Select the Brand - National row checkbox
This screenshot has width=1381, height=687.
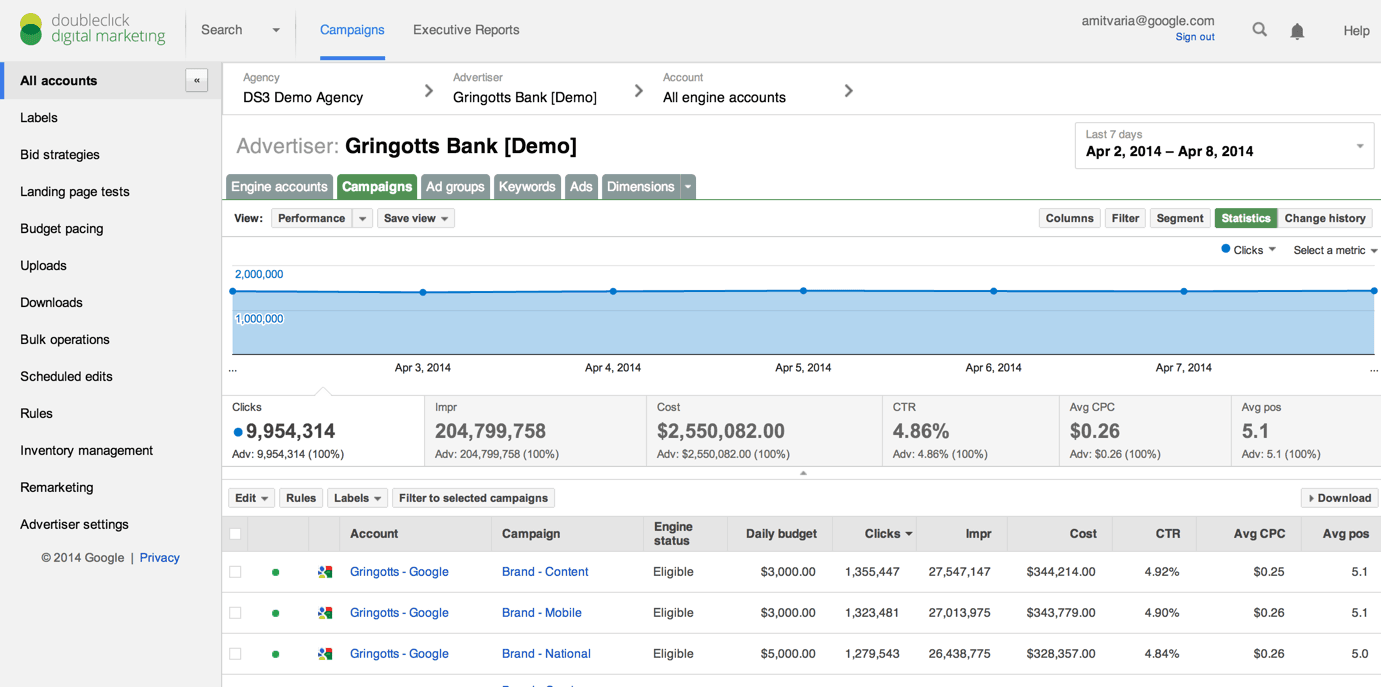(235, 654)
